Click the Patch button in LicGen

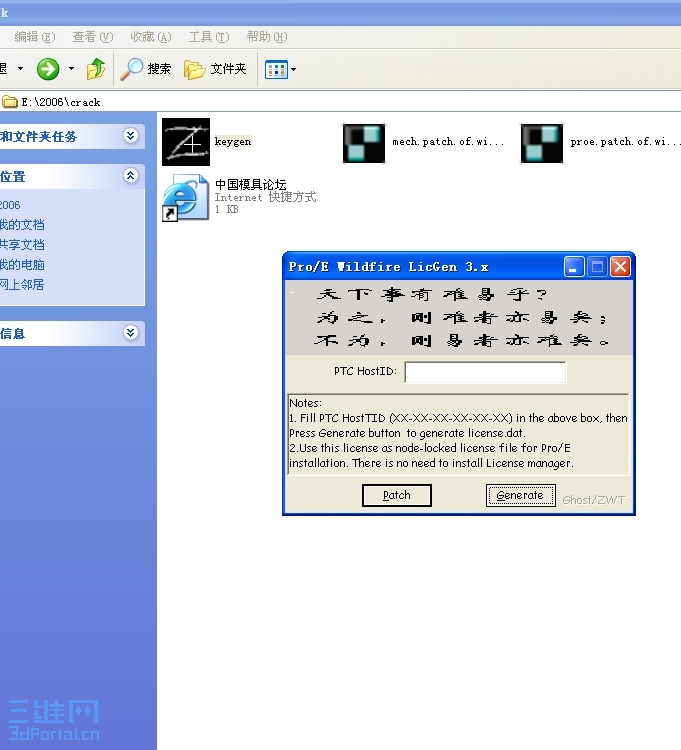(396, 495)
